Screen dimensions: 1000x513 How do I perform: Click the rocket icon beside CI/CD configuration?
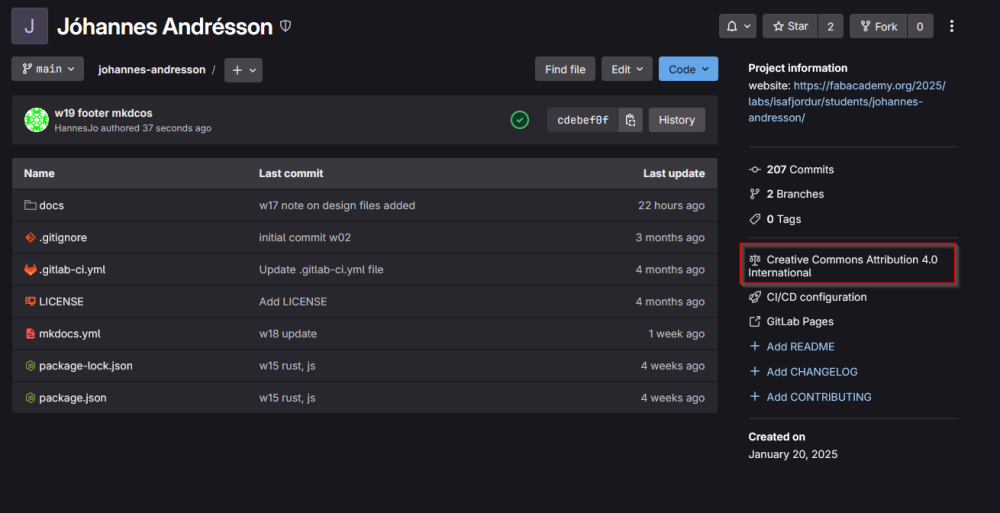point(754,297)
